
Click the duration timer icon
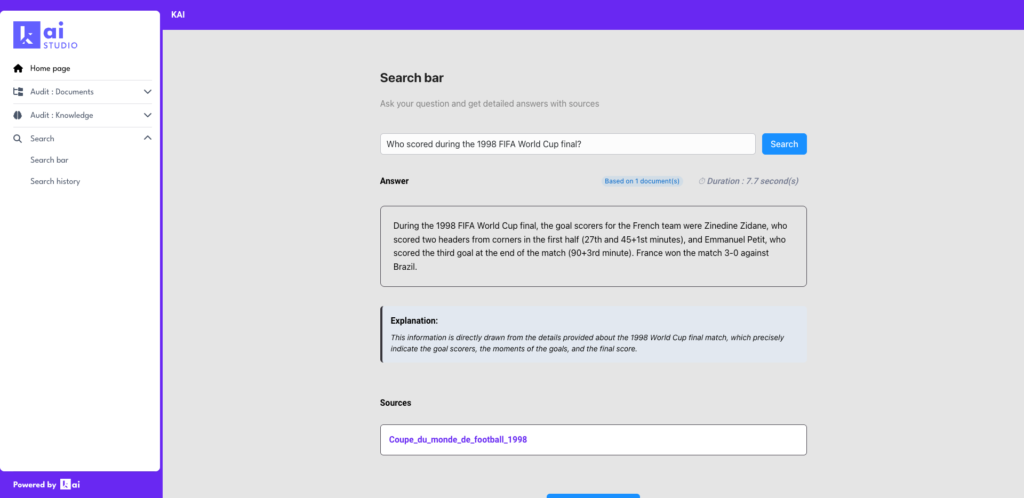[702, 181]
